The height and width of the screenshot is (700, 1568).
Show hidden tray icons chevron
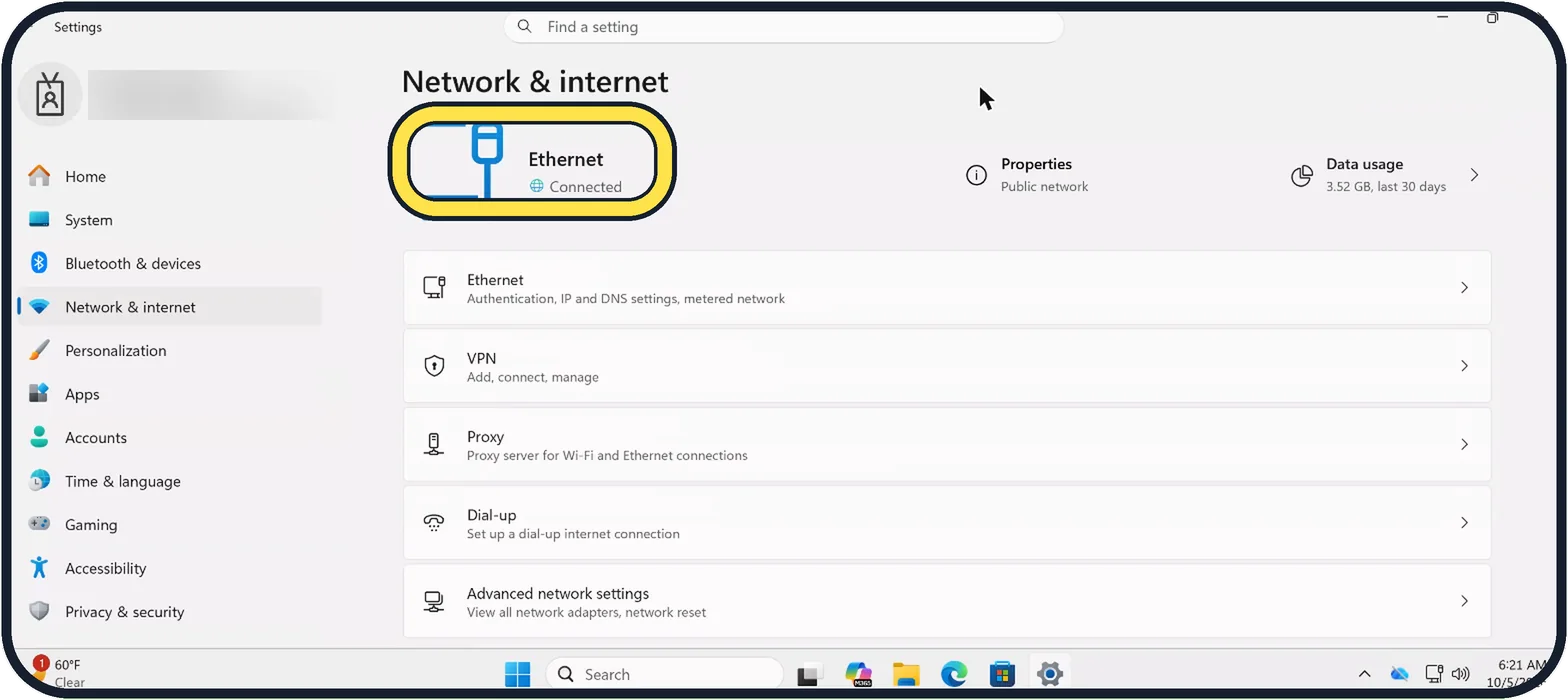click(x=1364, y=674)
